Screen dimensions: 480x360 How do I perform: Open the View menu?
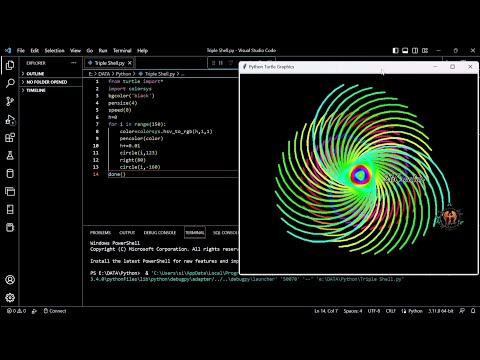point(75,50)
